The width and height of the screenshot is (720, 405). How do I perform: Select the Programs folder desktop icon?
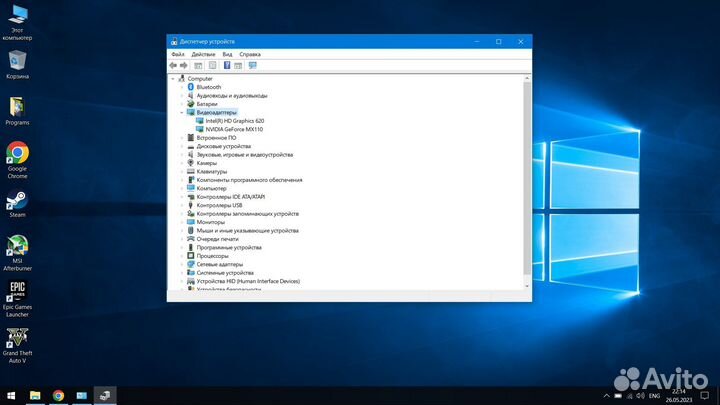(x=17, y=111)
